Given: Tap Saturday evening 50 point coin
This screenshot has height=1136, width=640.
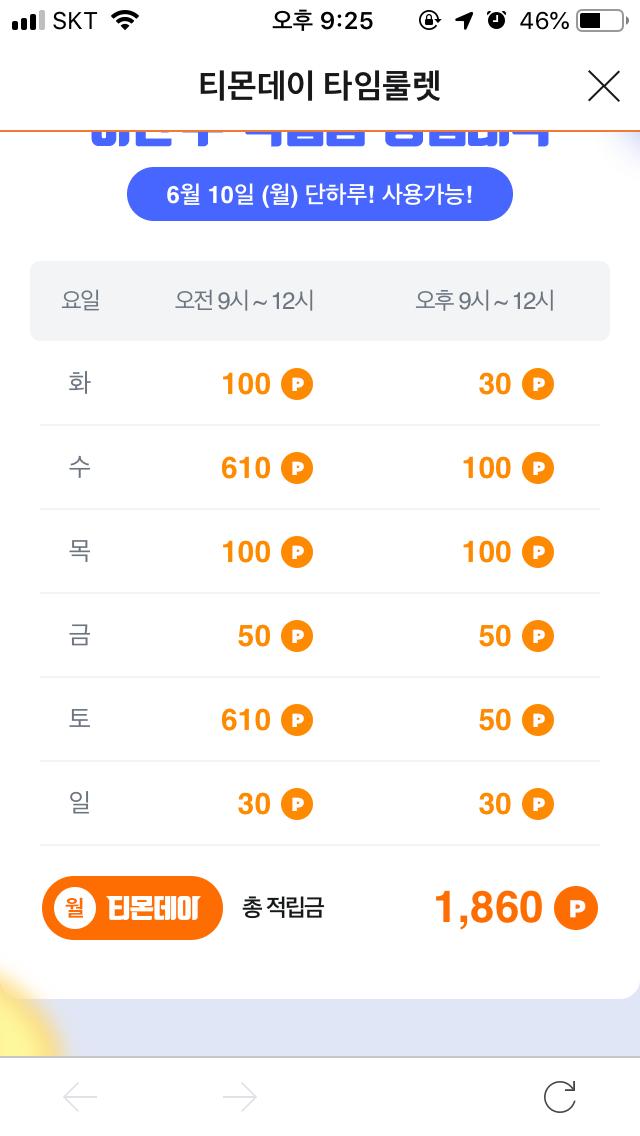Looking at the screenshot, I should [538, 720].
